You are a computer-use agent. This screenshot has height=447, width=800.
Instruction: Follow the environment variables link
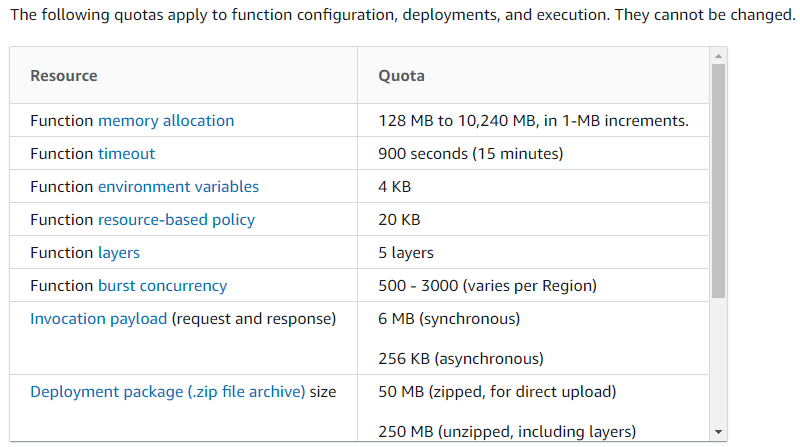[178, 187]
